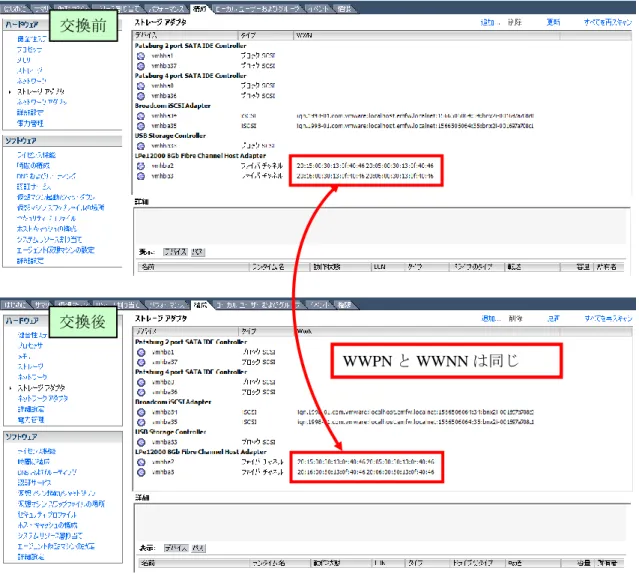Select ネットワーク アダプタ in 交換後 hardware list
The image size is (639, 574).
pos(42,398)
